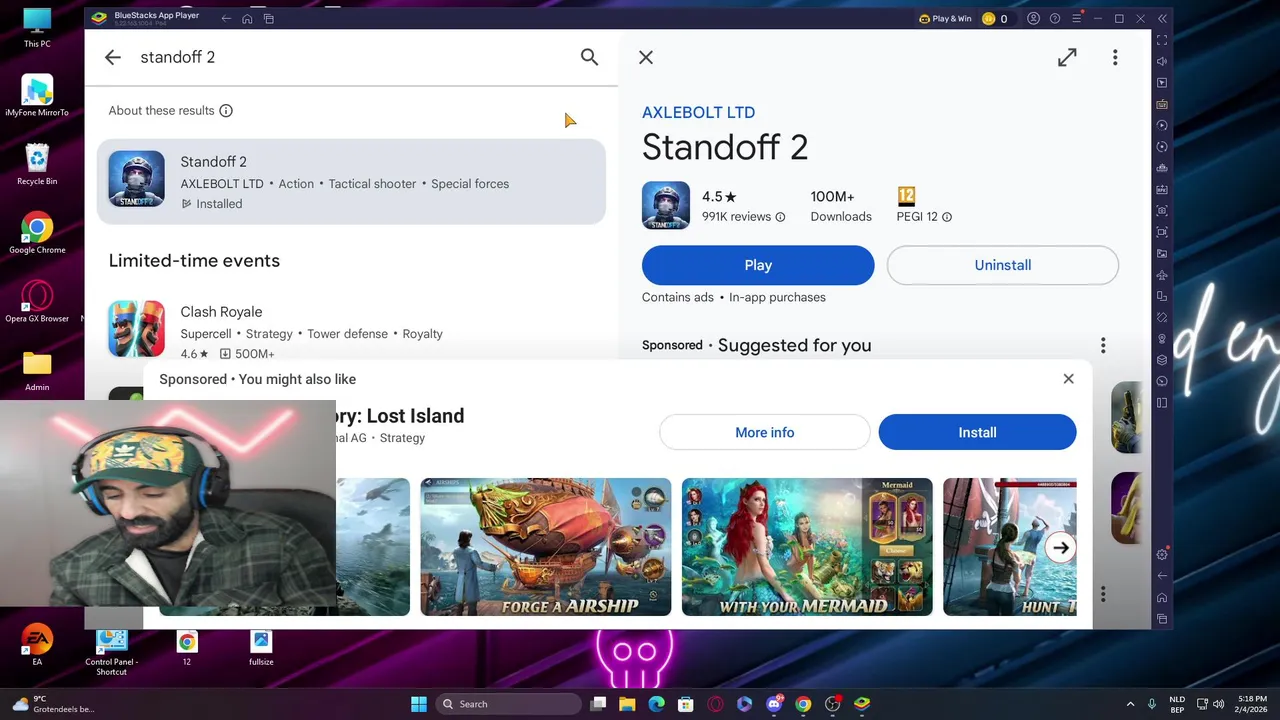The width and height of the screenshot is (1280, 720).
Task: Open Windows Start menu
Action: click(x=419, y=704)
